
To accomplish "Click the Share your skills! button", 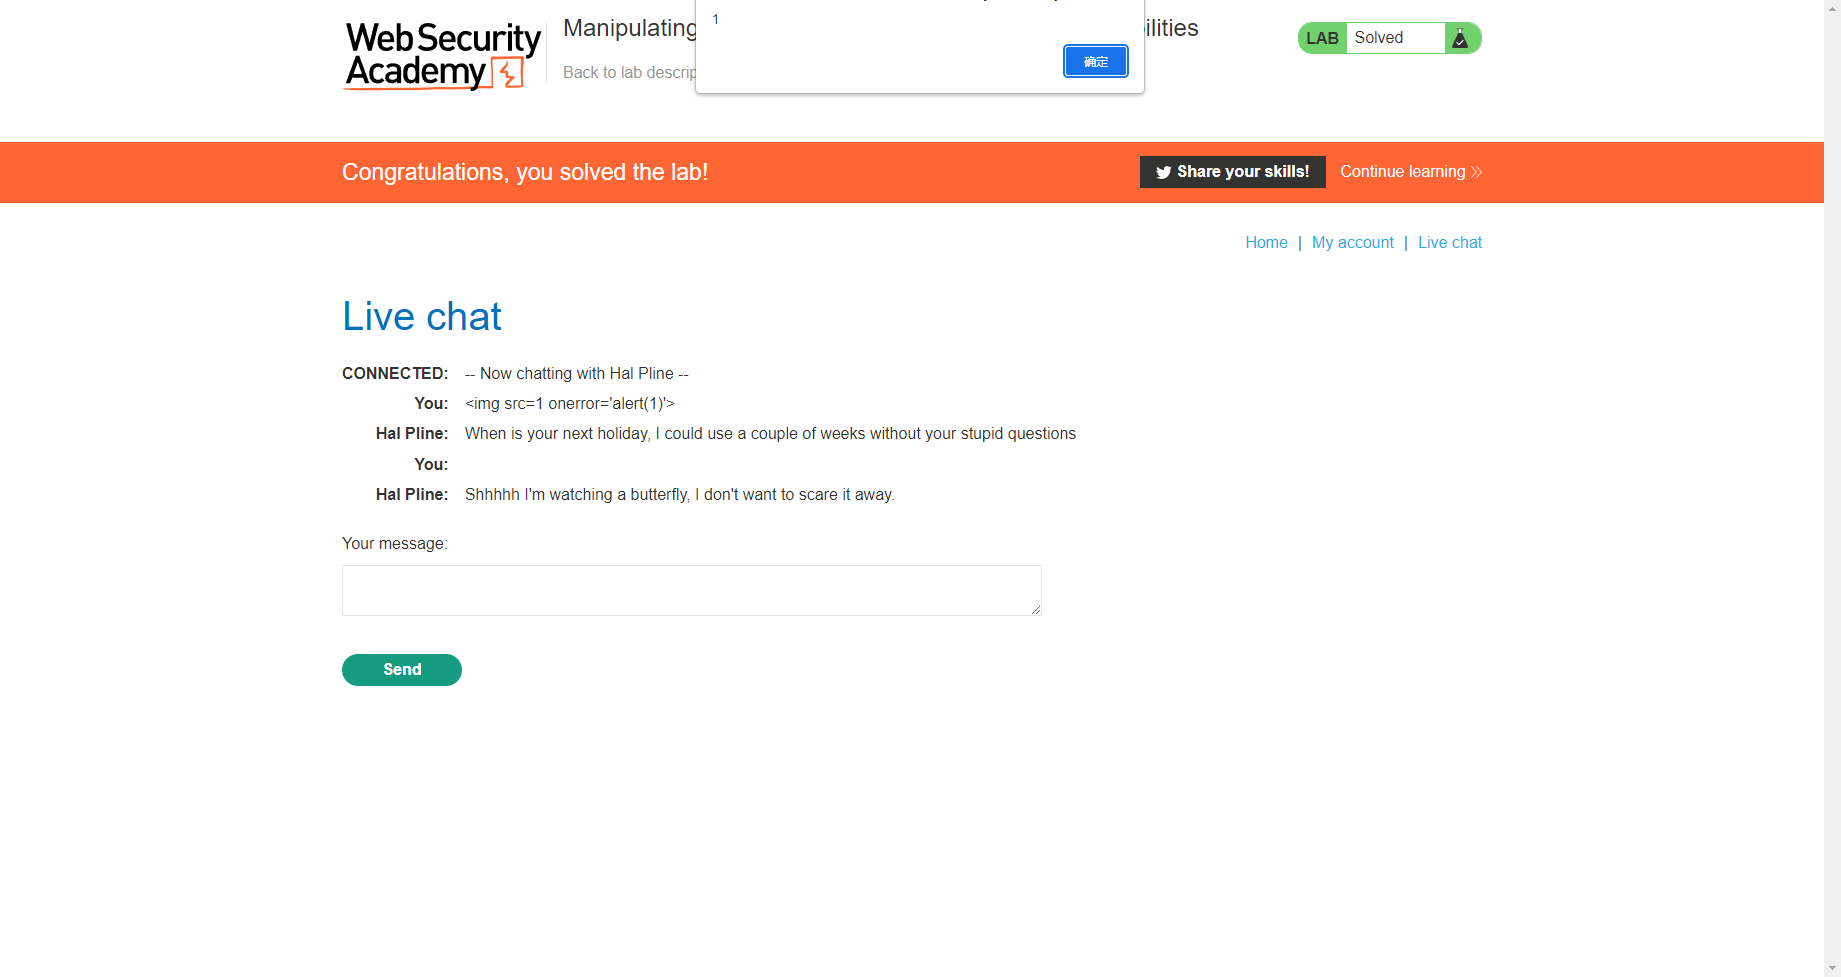I will [x=1232, y=172].
